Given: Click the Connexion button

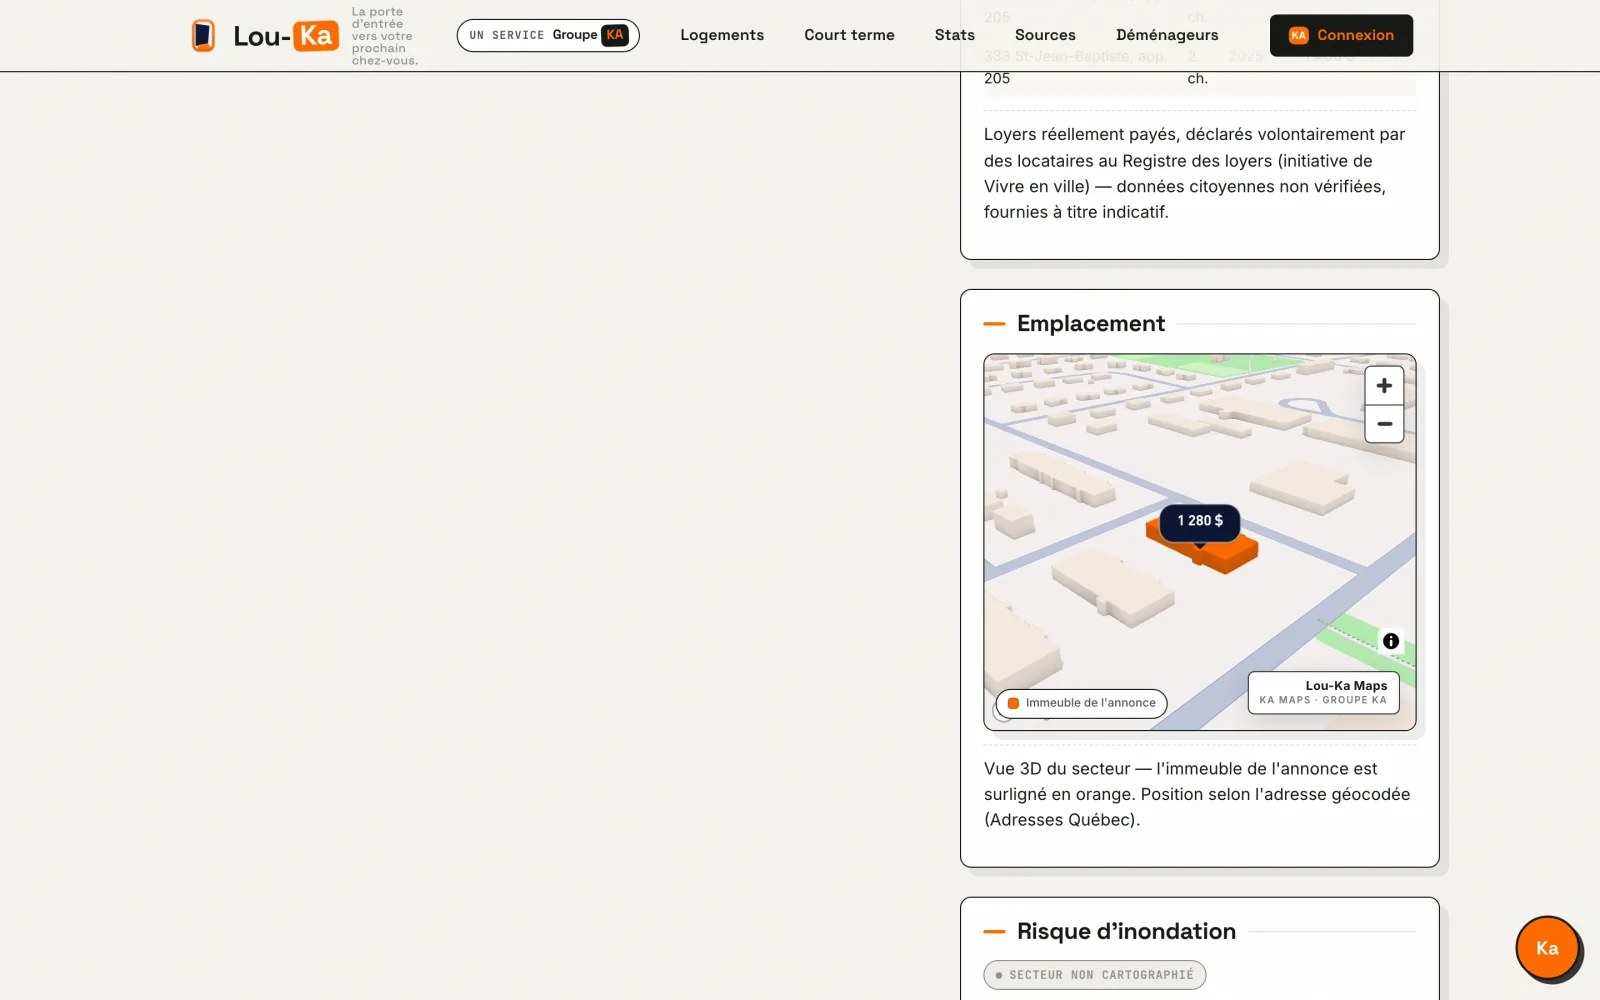Looking at the screenshot, I should pyautogui.click(x=1341, y=35).
